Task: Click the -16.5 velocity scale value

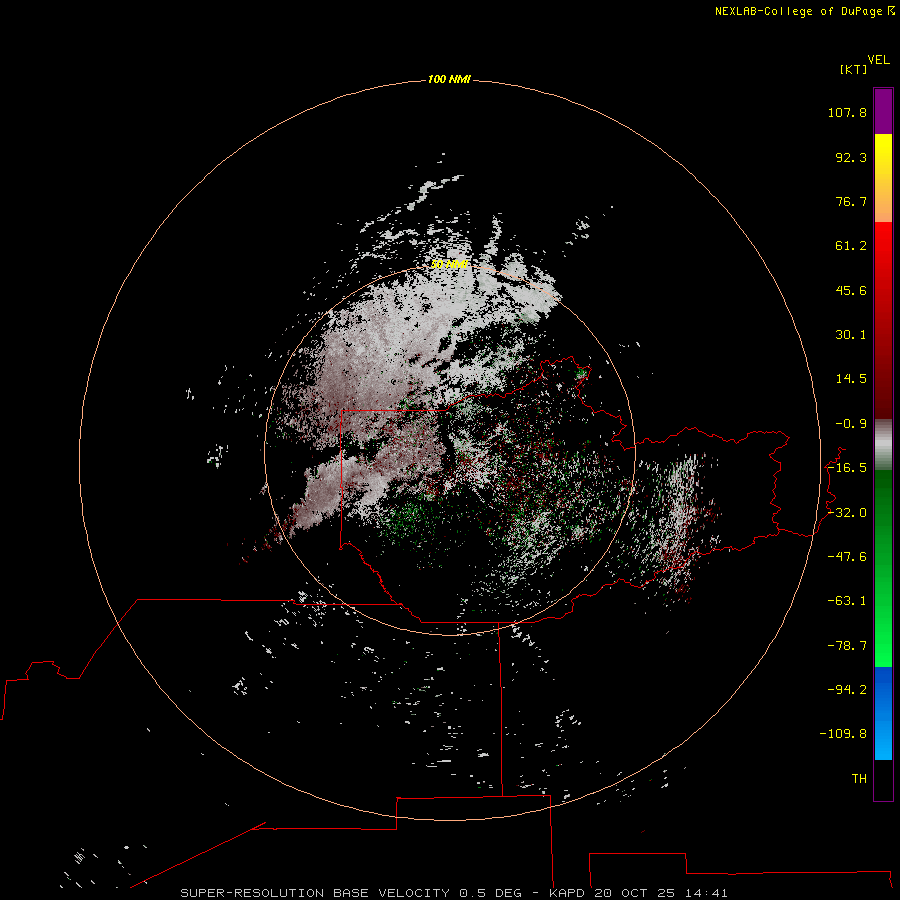Action: (847, 468)
